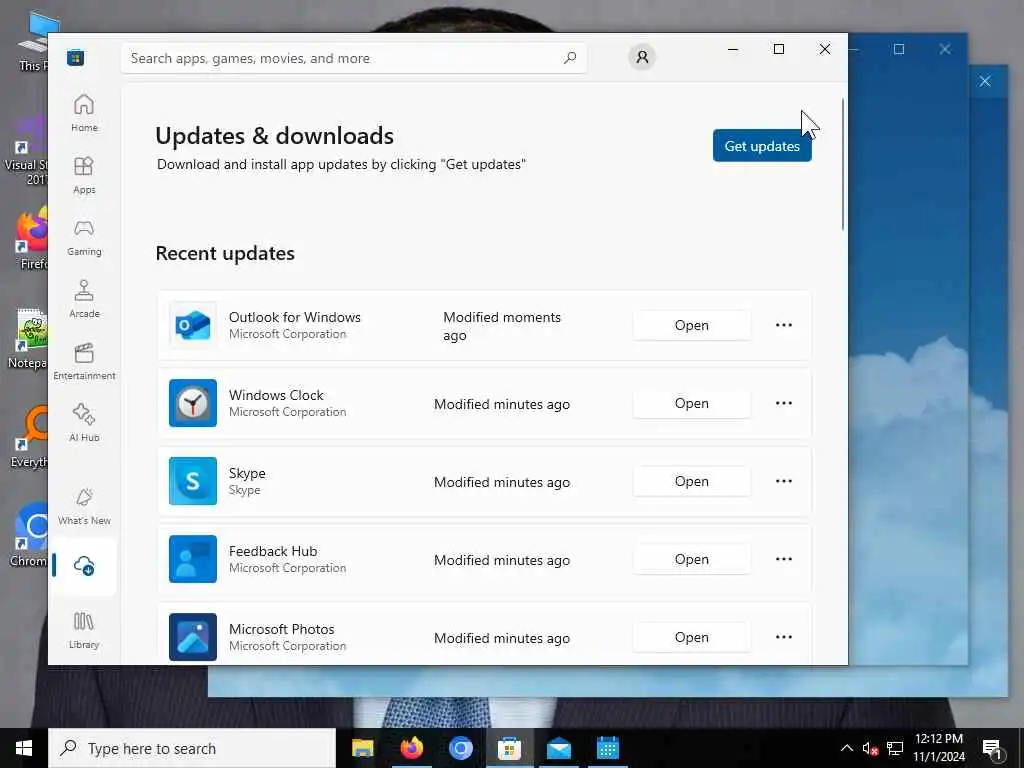Open more options for Skype
1024x768 pixels.
pyautogui.click(x=784, y=481)
